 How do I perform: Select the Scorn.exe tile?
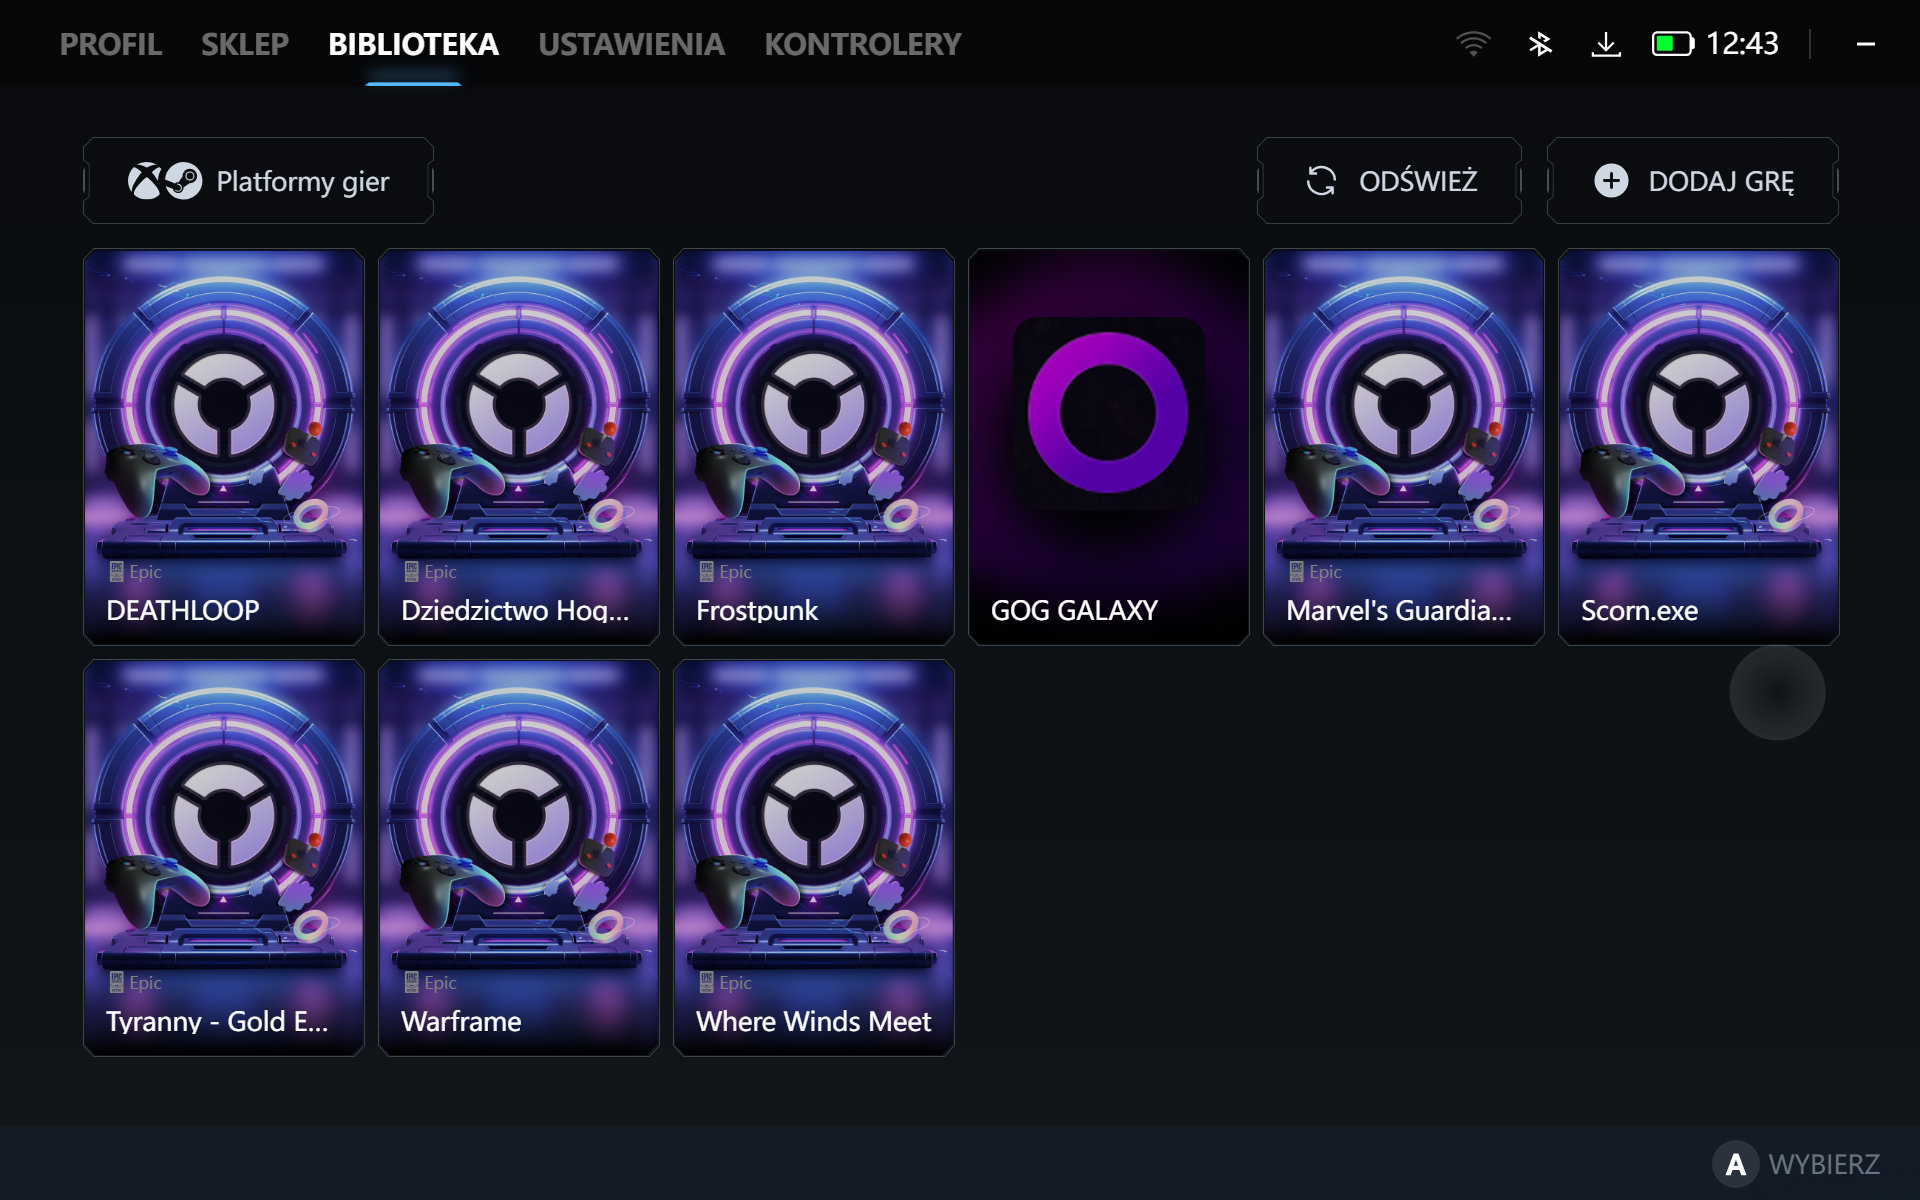1698,446
